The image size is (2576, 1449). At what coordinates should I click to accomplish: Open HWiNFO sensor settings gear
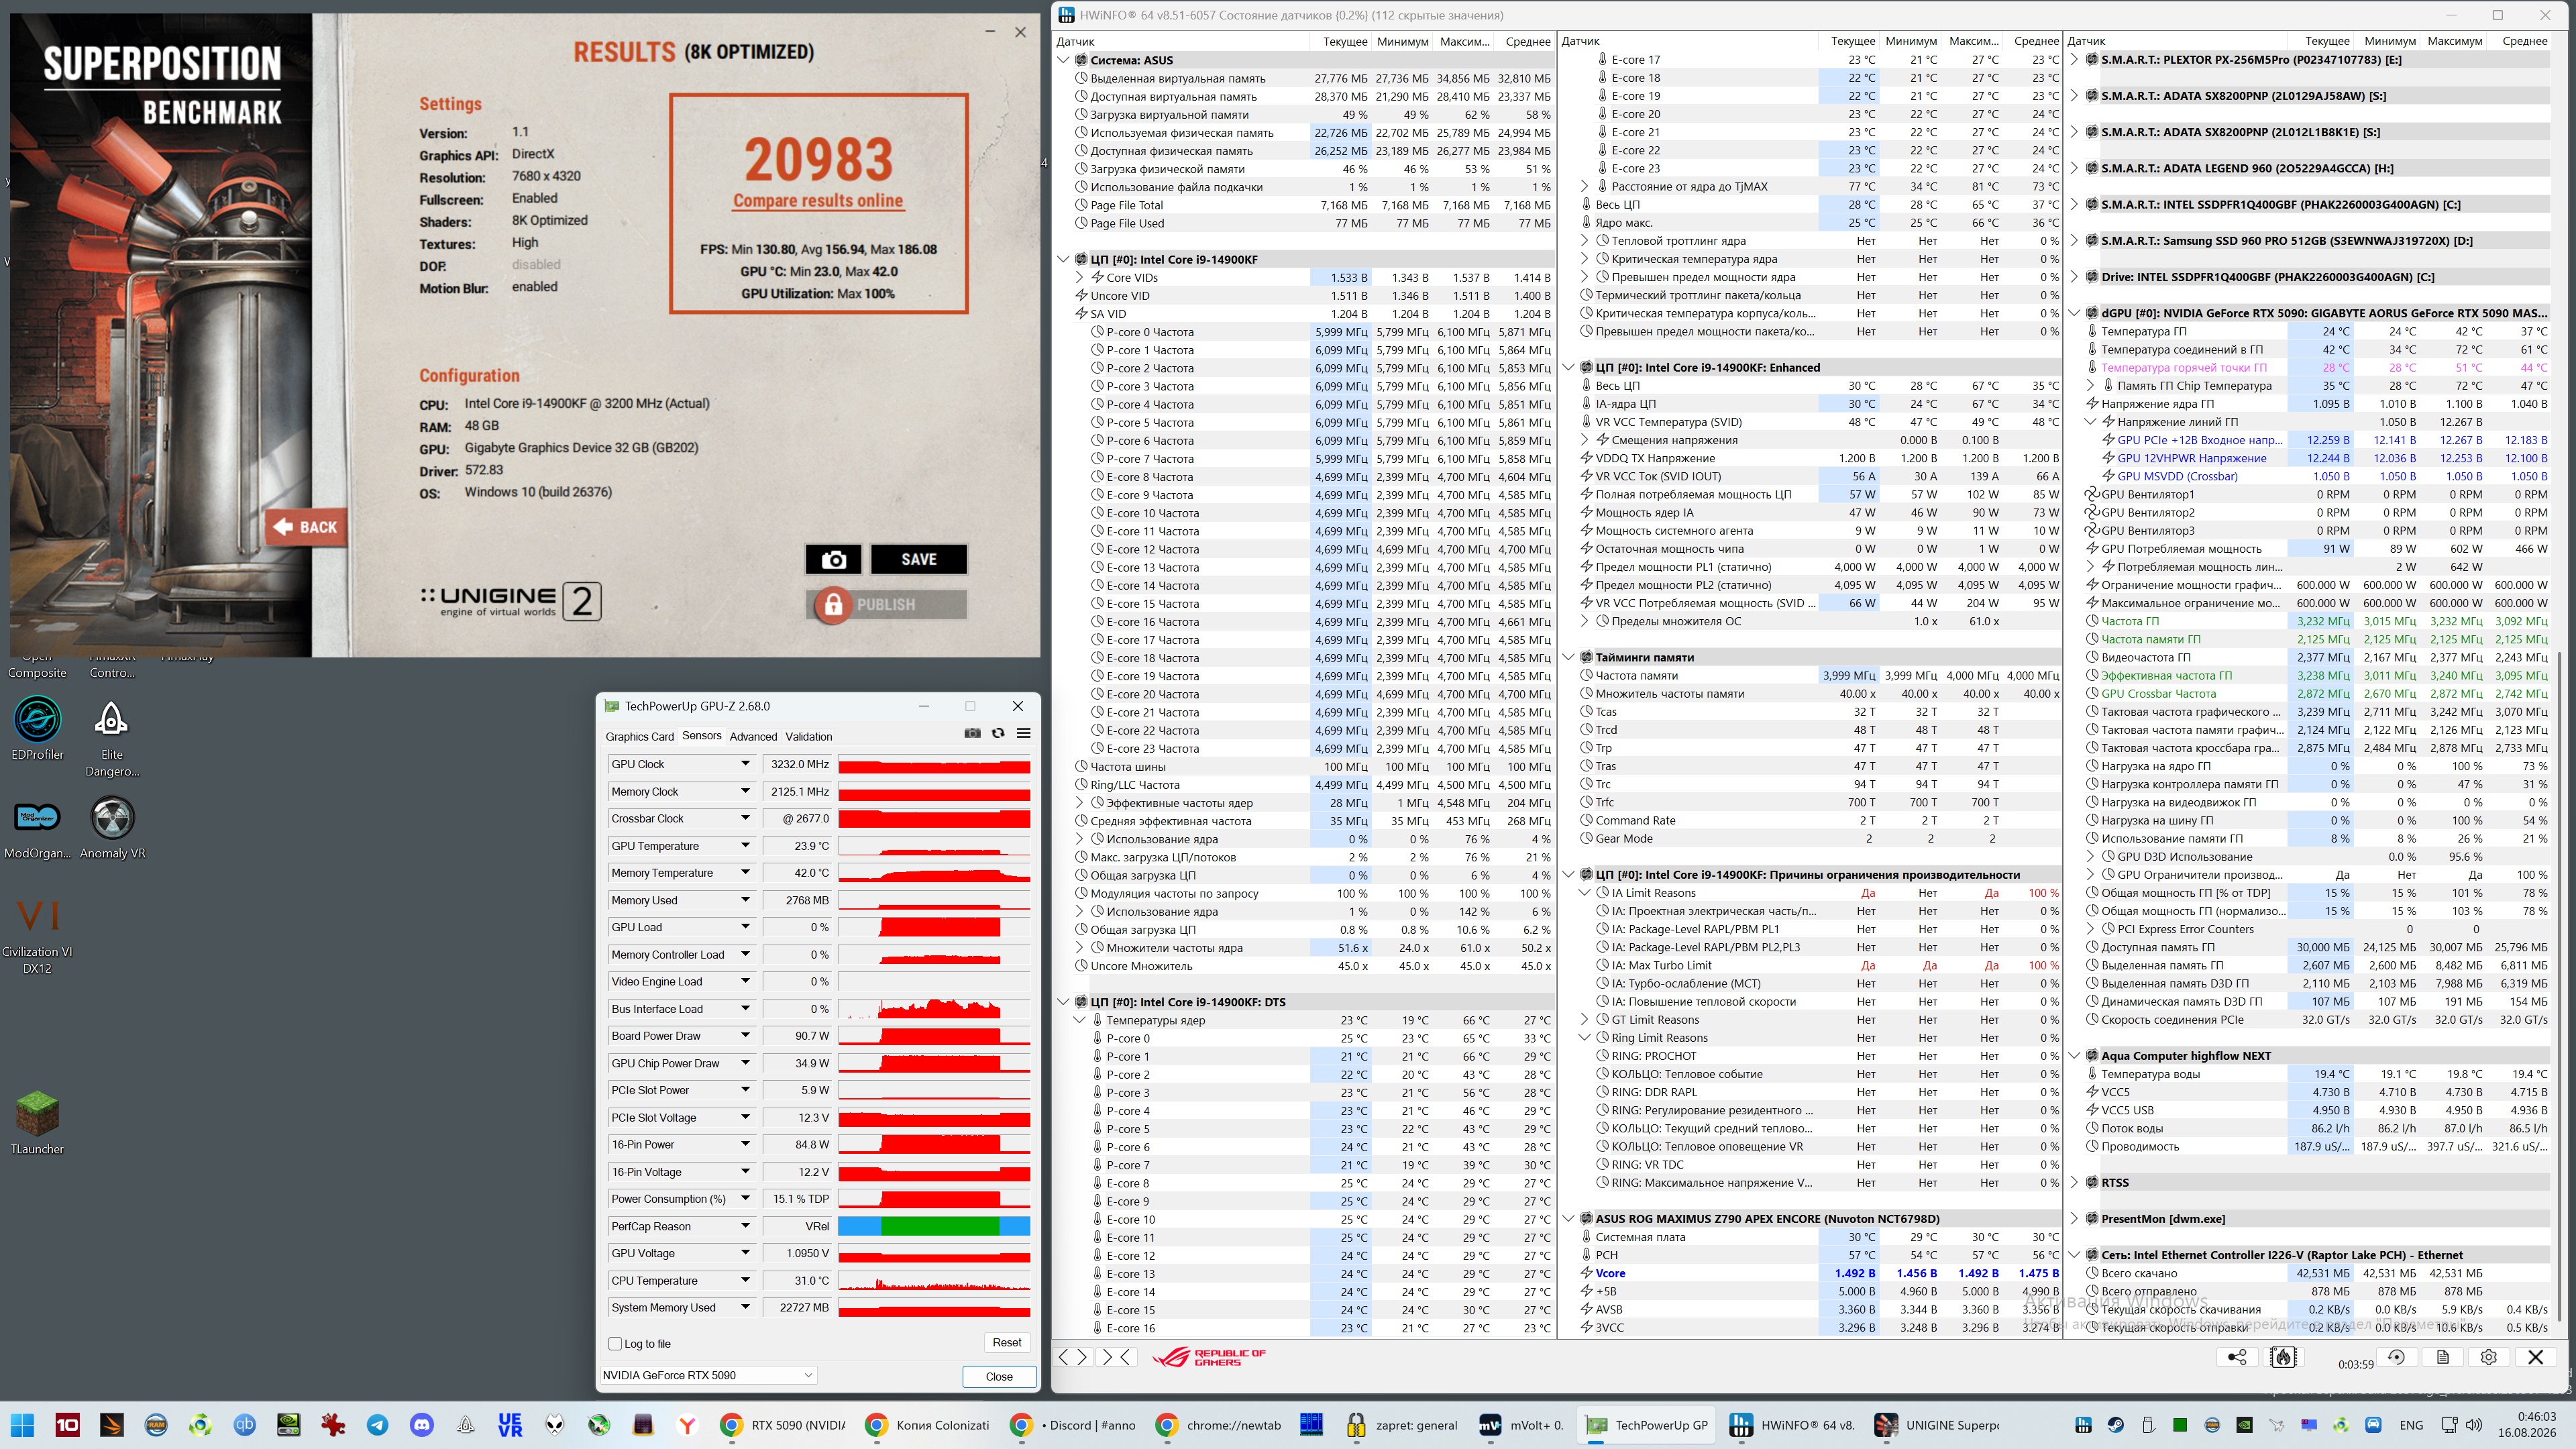point(2488,1357)
